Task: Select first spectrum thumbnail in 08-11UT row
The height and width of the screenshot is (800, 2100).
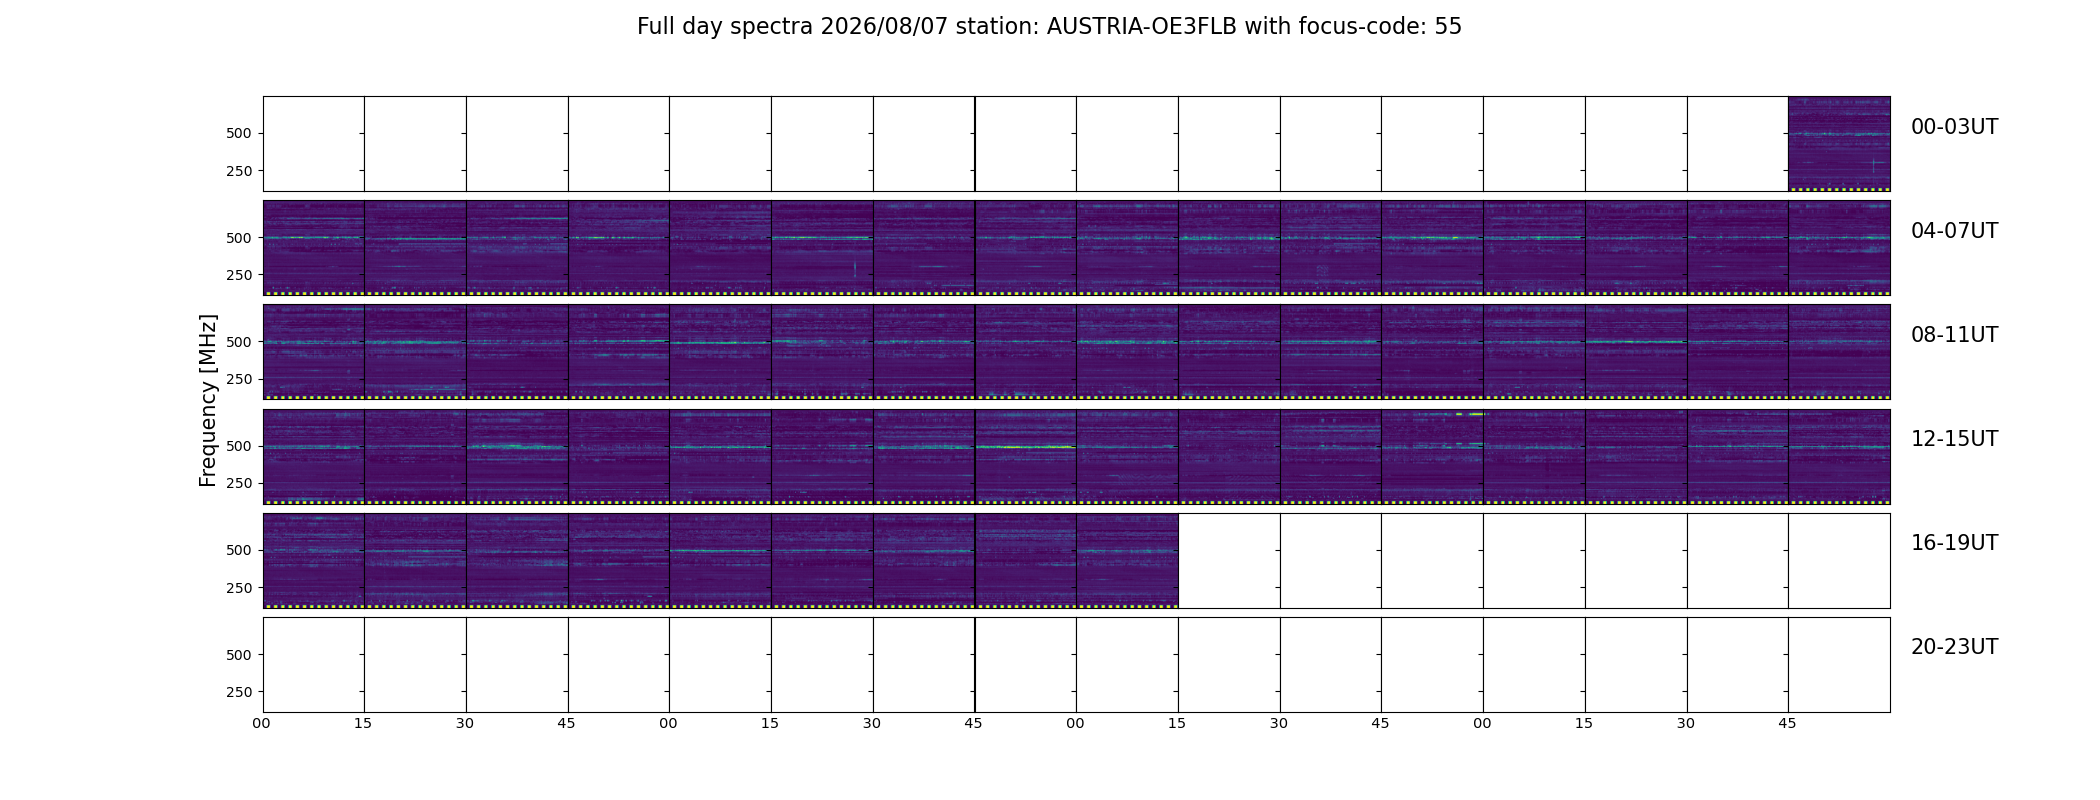Action: pos(314,352)
